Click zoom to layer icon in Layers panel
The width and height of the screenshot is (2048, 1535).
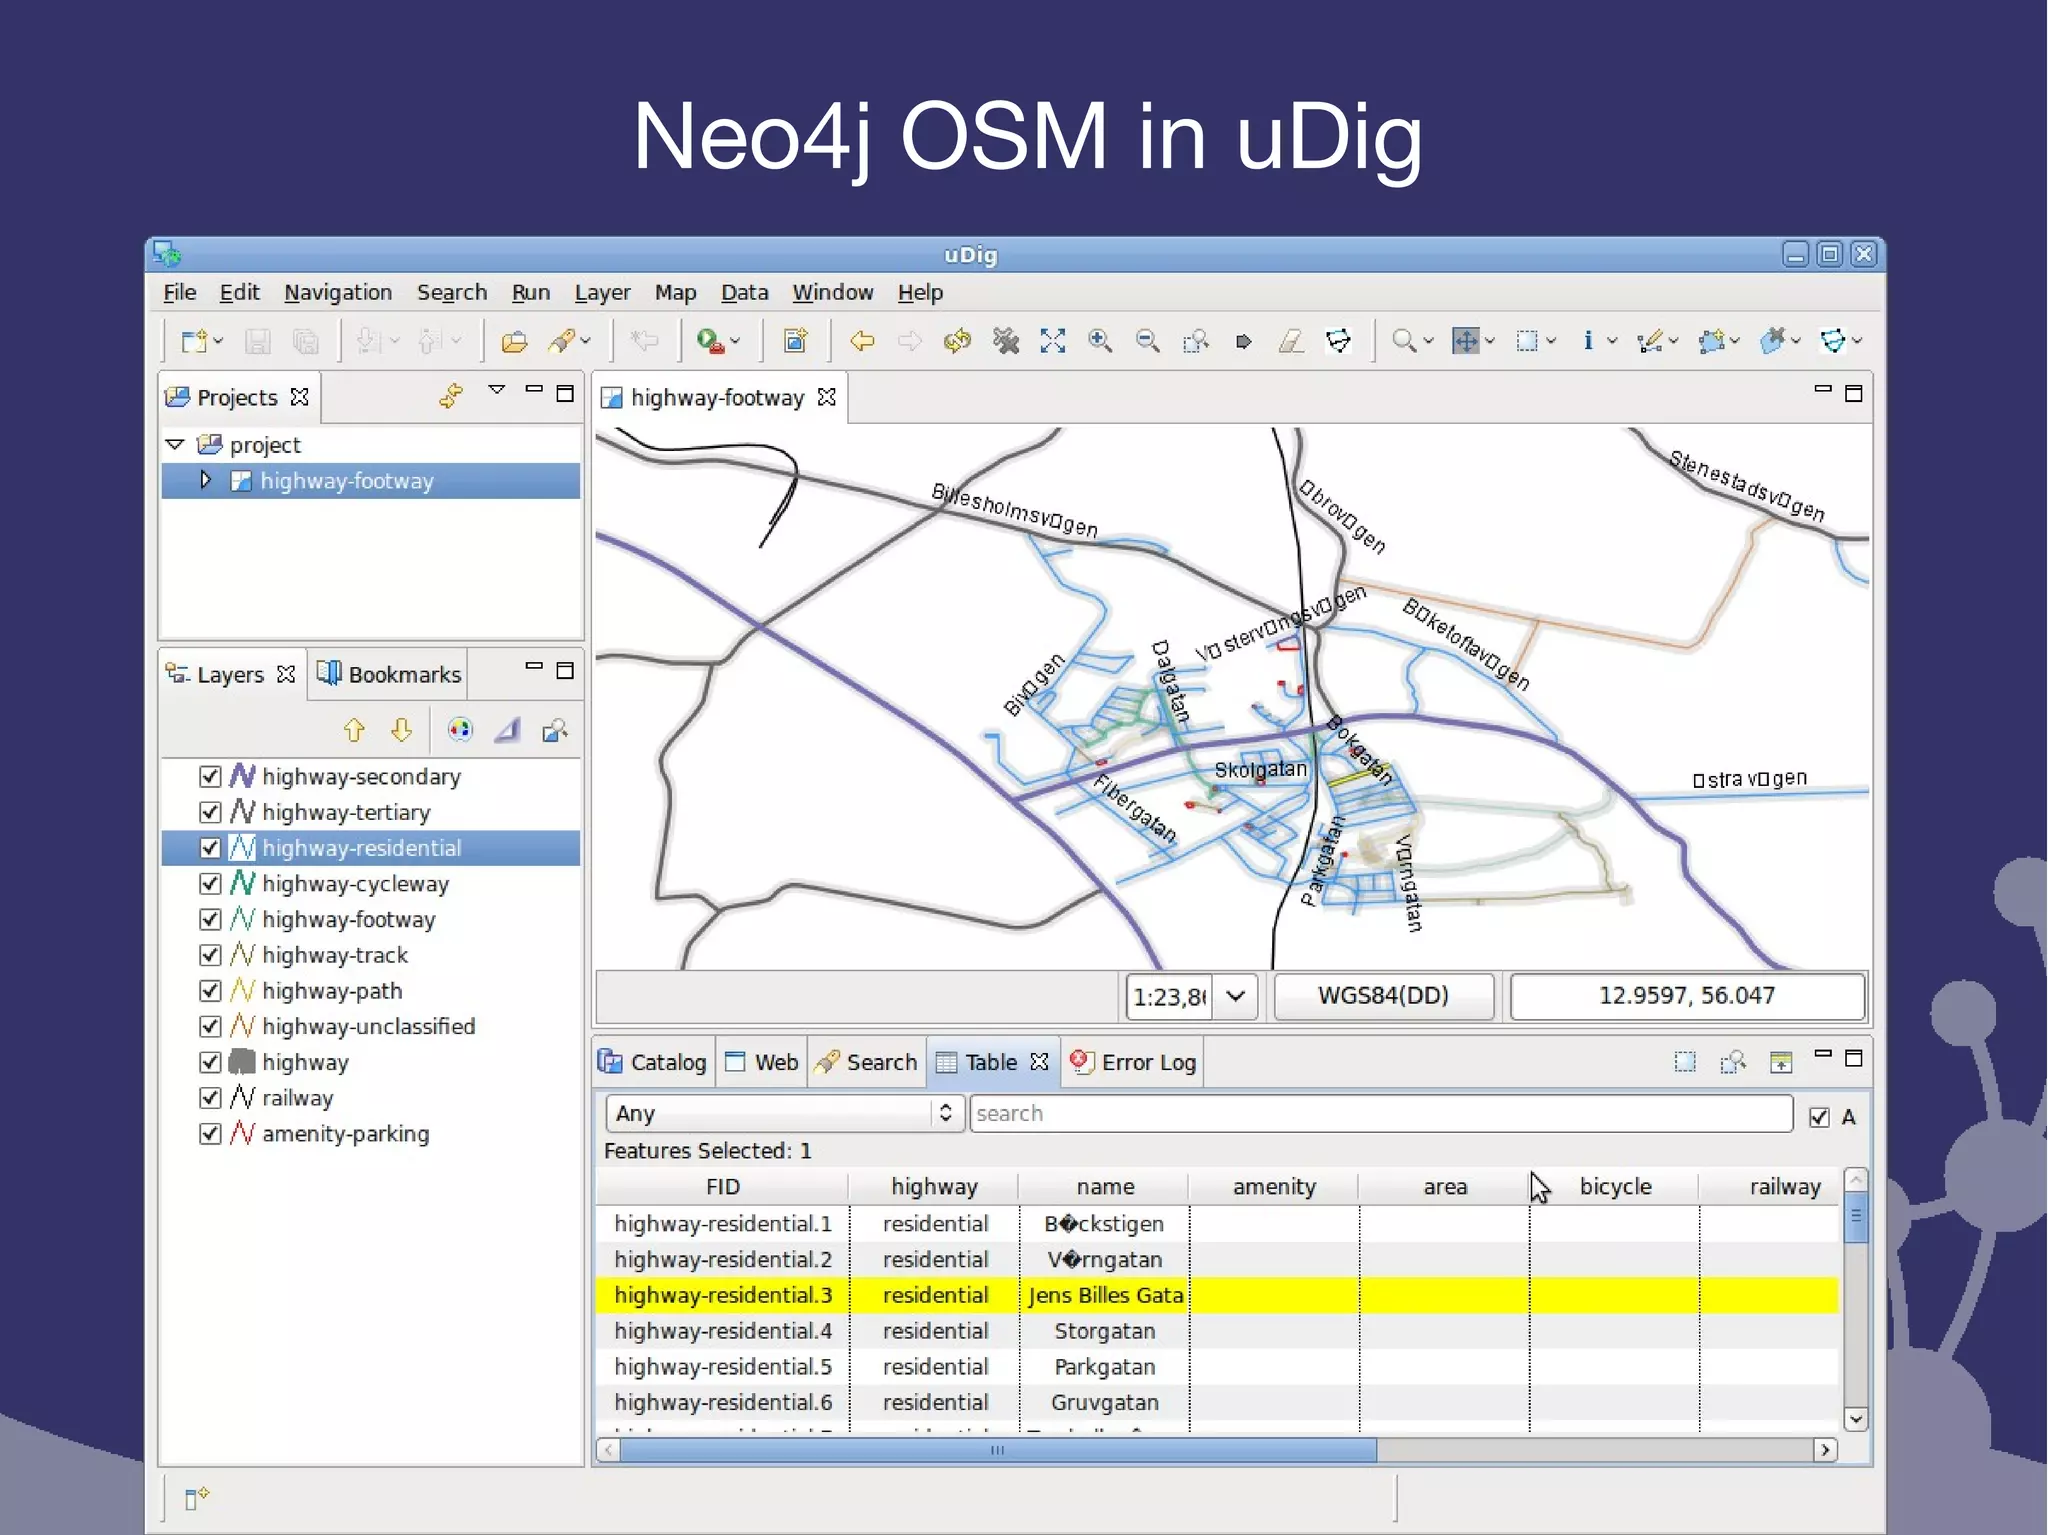[555, 731]
